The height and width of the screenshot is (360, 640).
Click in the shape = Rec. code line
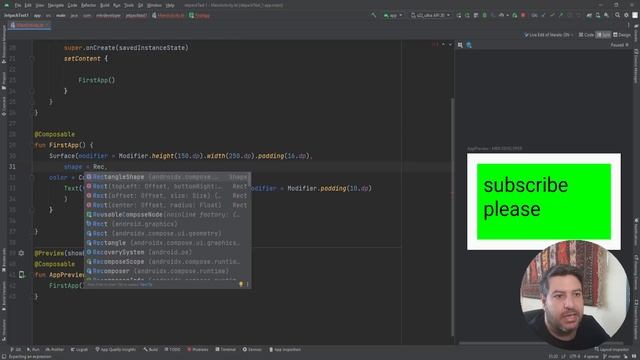click(242, 167)
